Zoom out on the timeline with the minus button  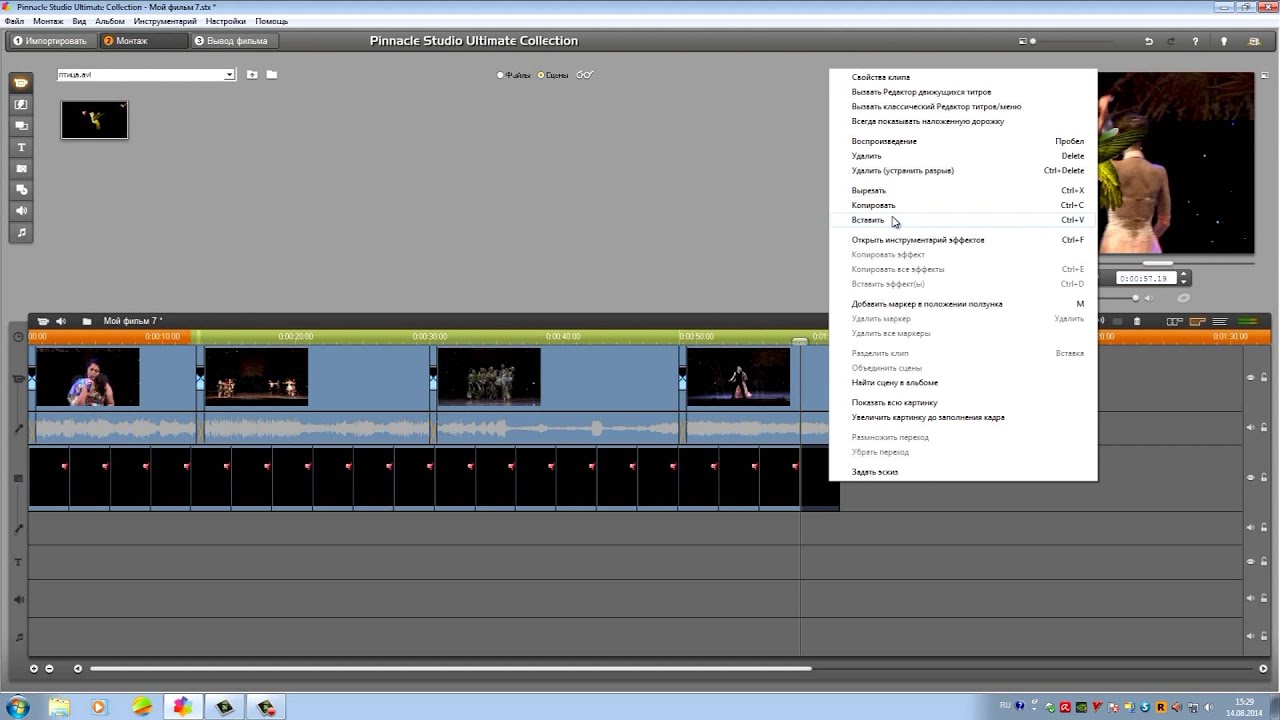tap(49, 668)
